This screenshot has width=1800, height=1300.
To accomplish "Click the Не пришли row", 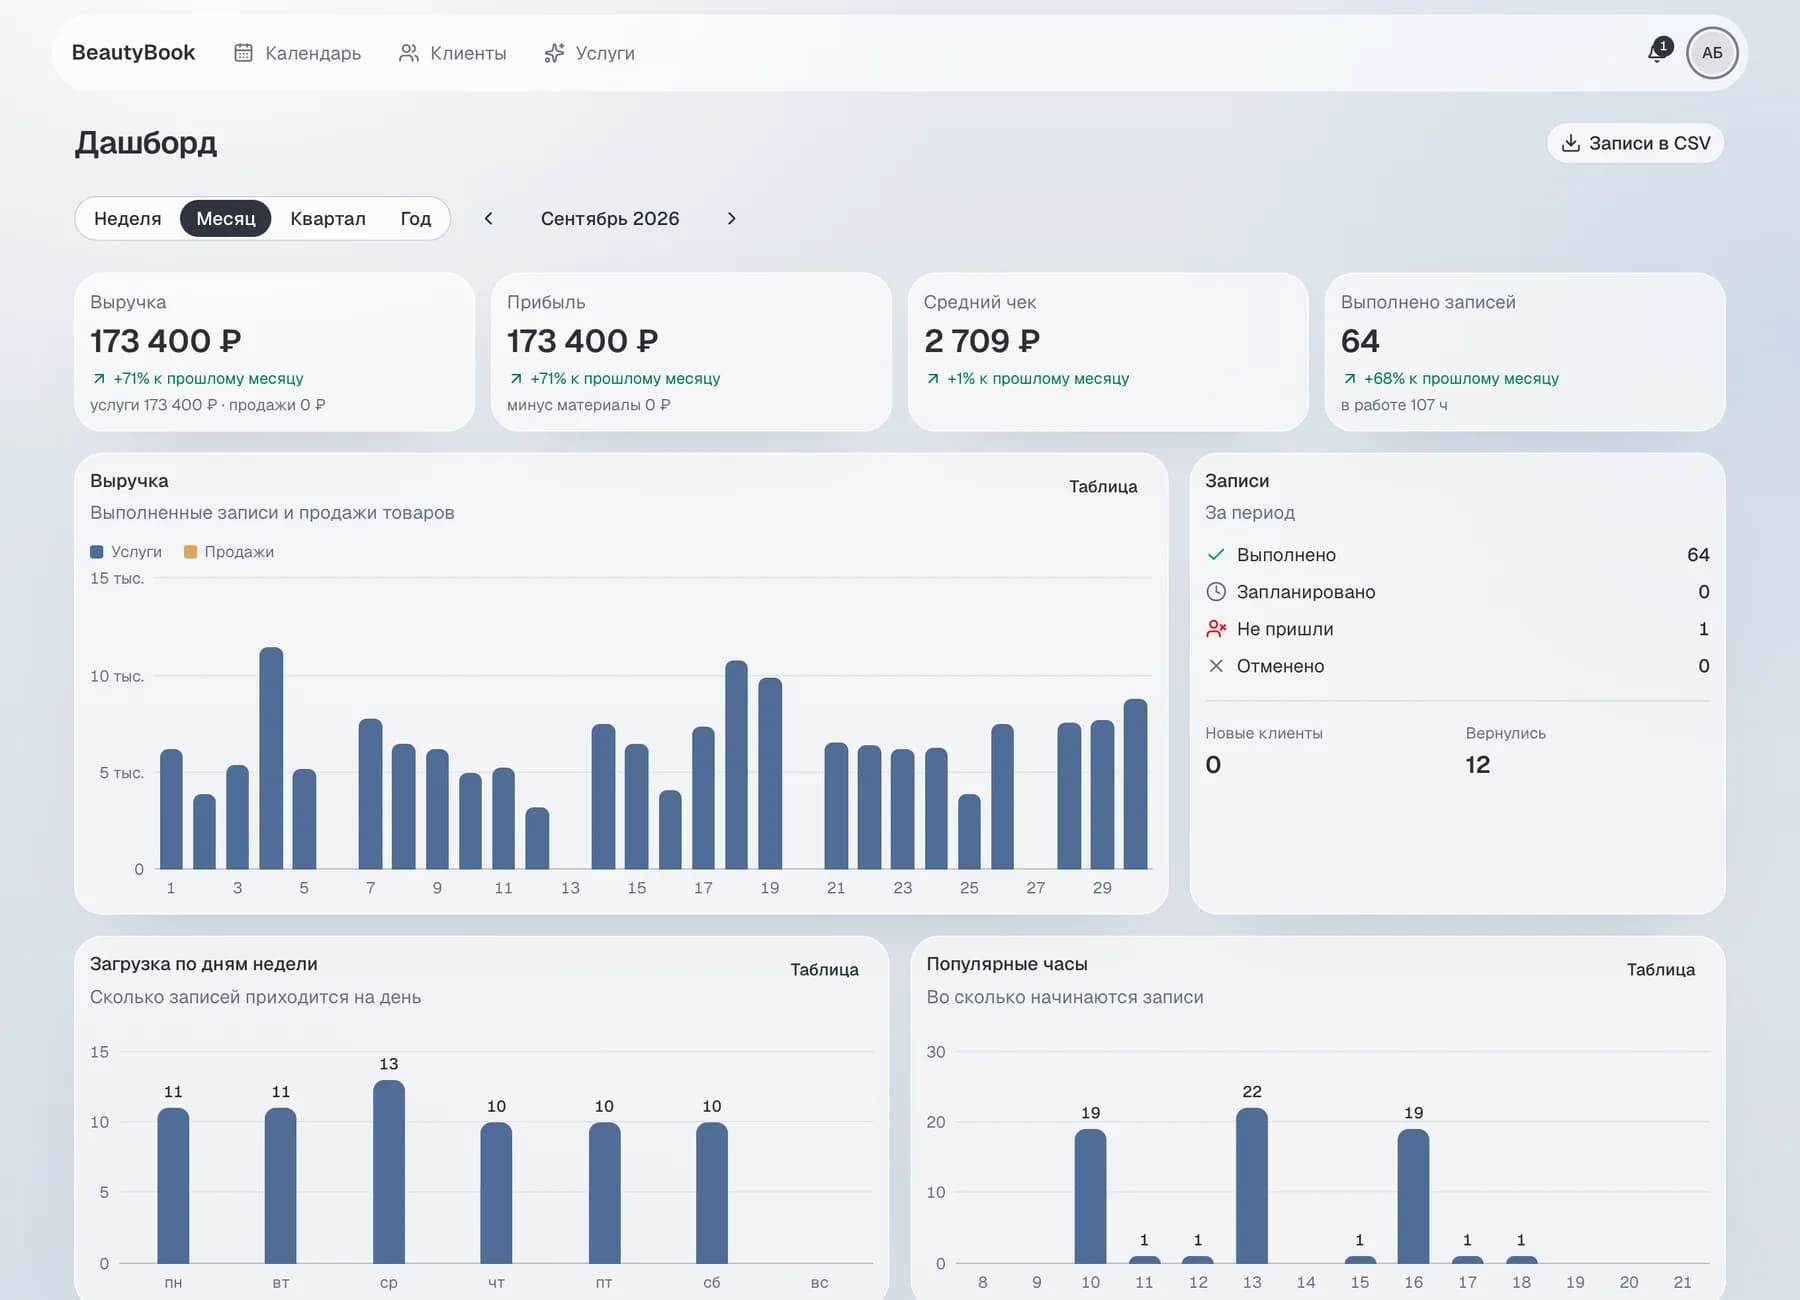I will [x=1457, y=628].
